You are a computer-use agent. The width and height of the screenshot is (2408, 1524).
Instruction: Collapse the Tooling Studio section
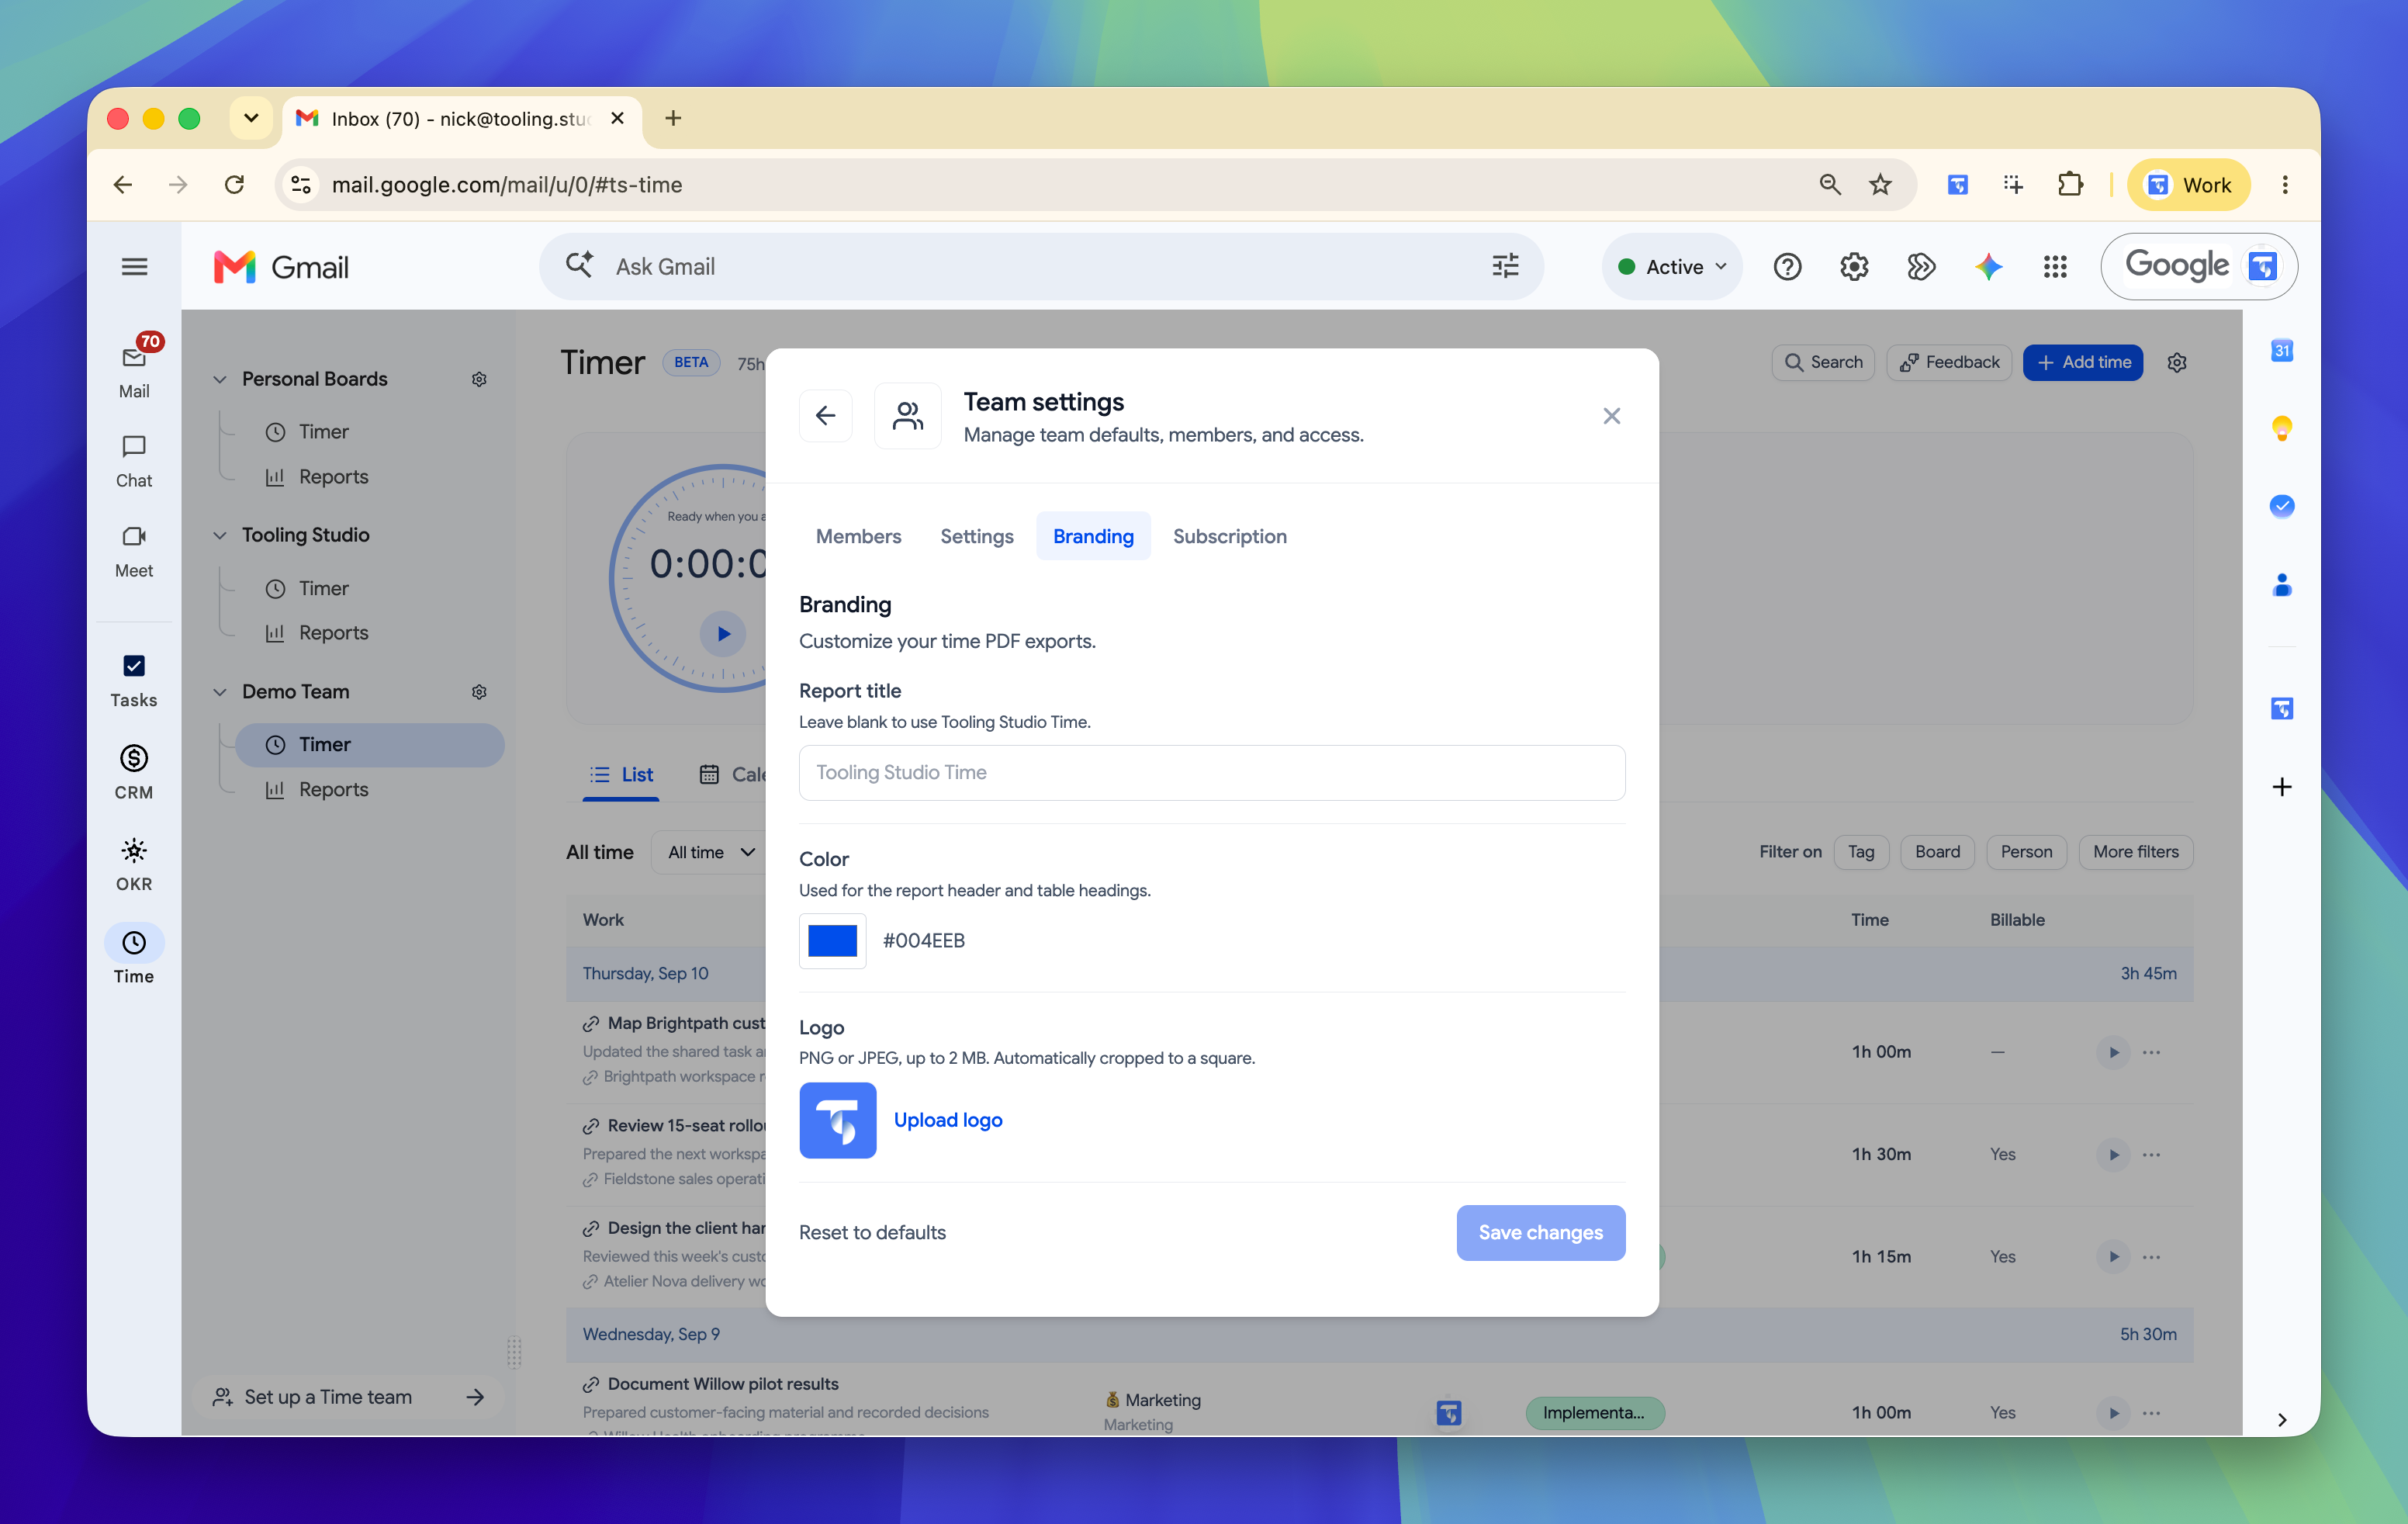click(220, 535)
